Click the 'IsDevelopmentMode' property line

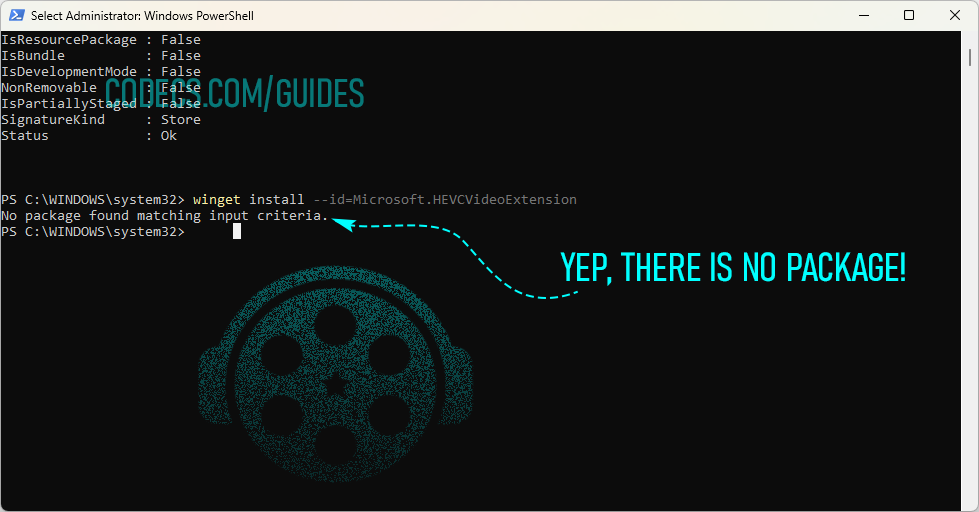coord(101,72)
